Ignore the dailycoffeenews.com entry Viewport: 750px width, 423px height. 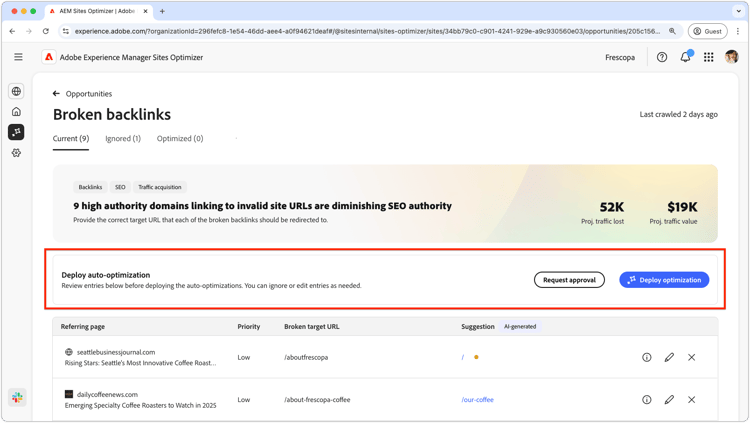(692, 400)
